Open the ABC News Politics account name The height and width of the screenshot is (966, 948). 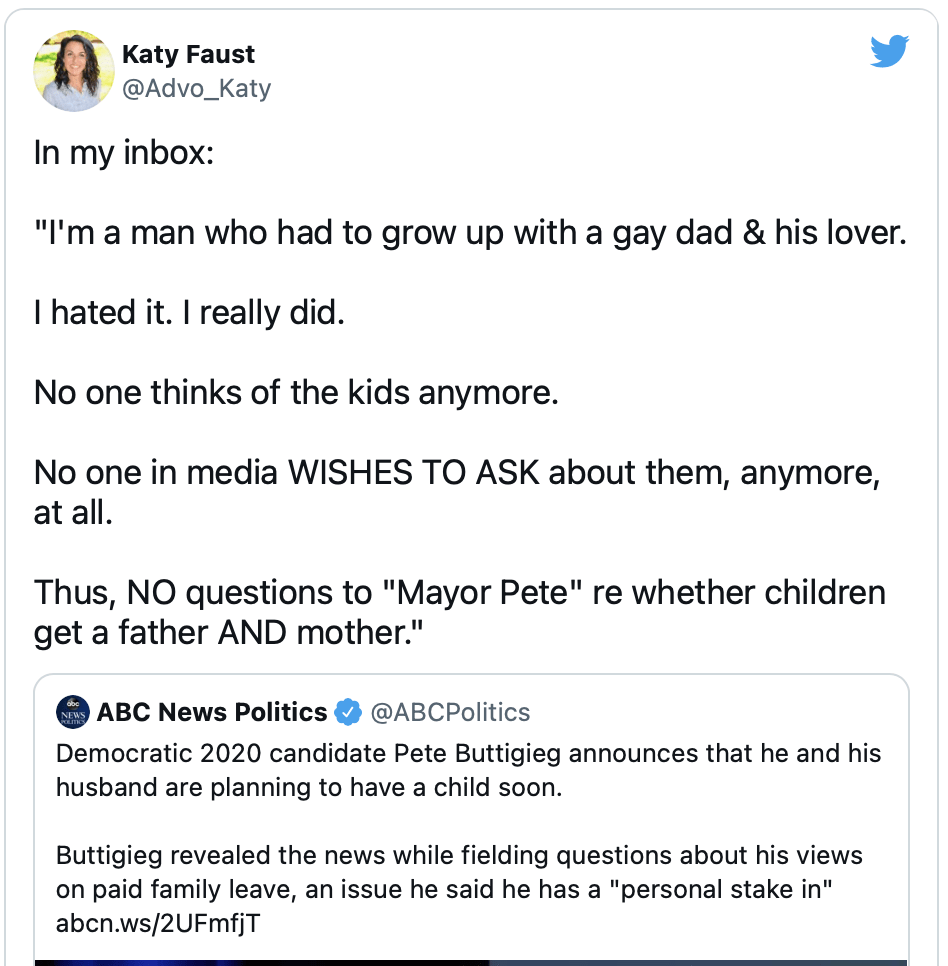pyautogui.click(x=212, y=712)
